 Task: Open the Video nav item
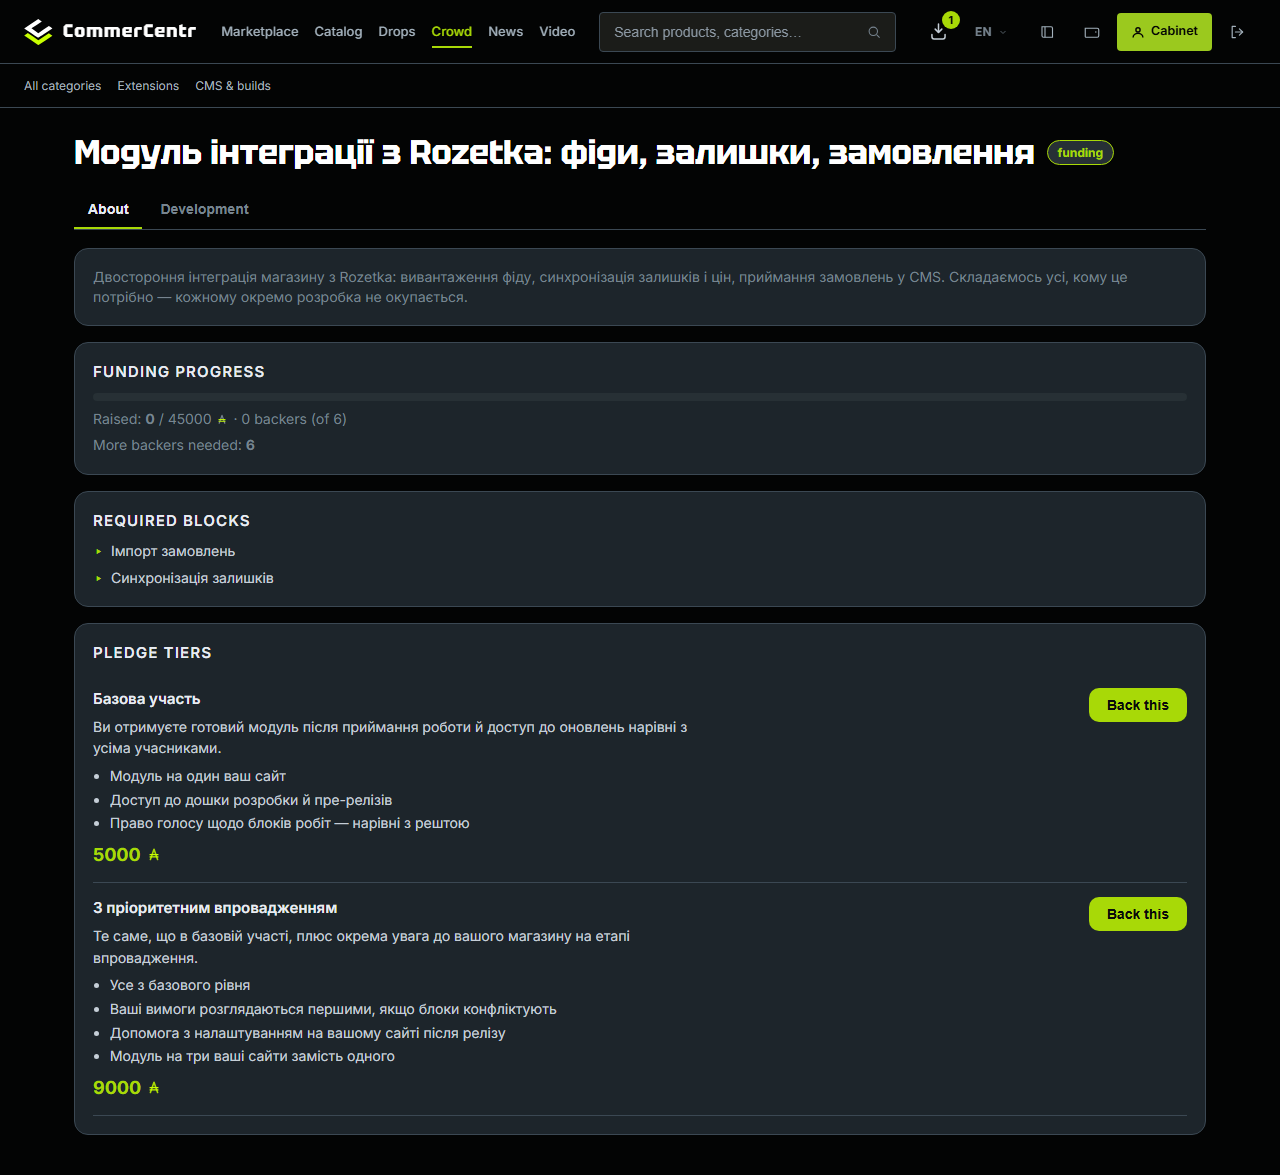click(557, 32)
